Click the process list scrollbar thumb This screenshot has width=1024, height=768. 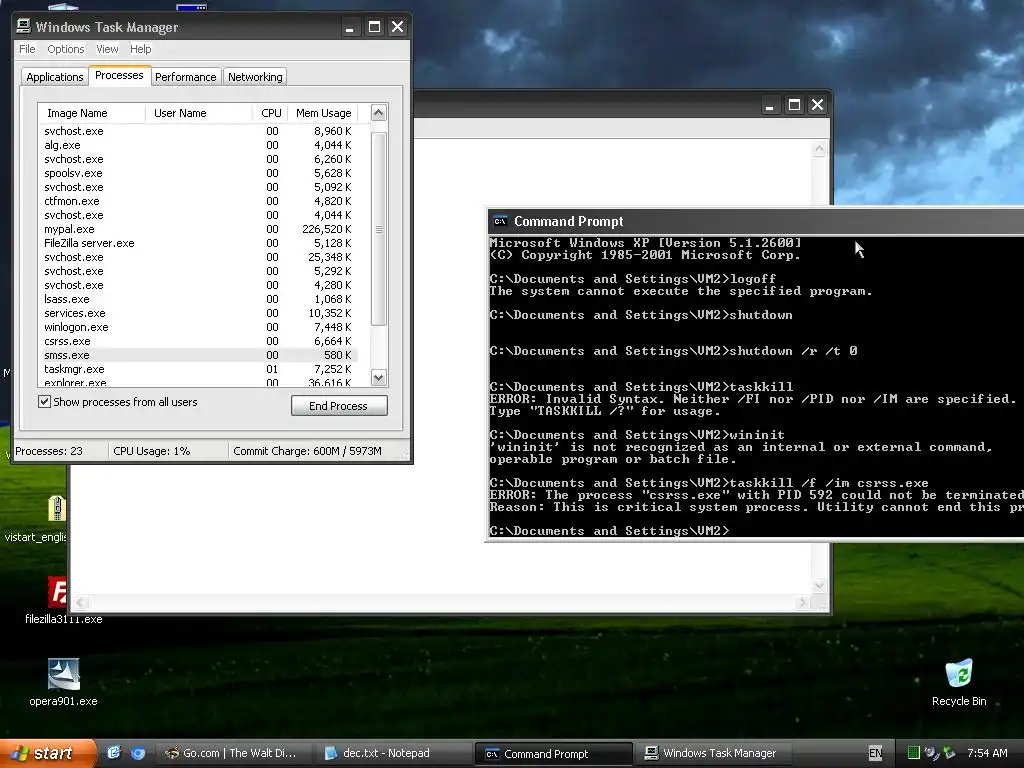[379, 229]
